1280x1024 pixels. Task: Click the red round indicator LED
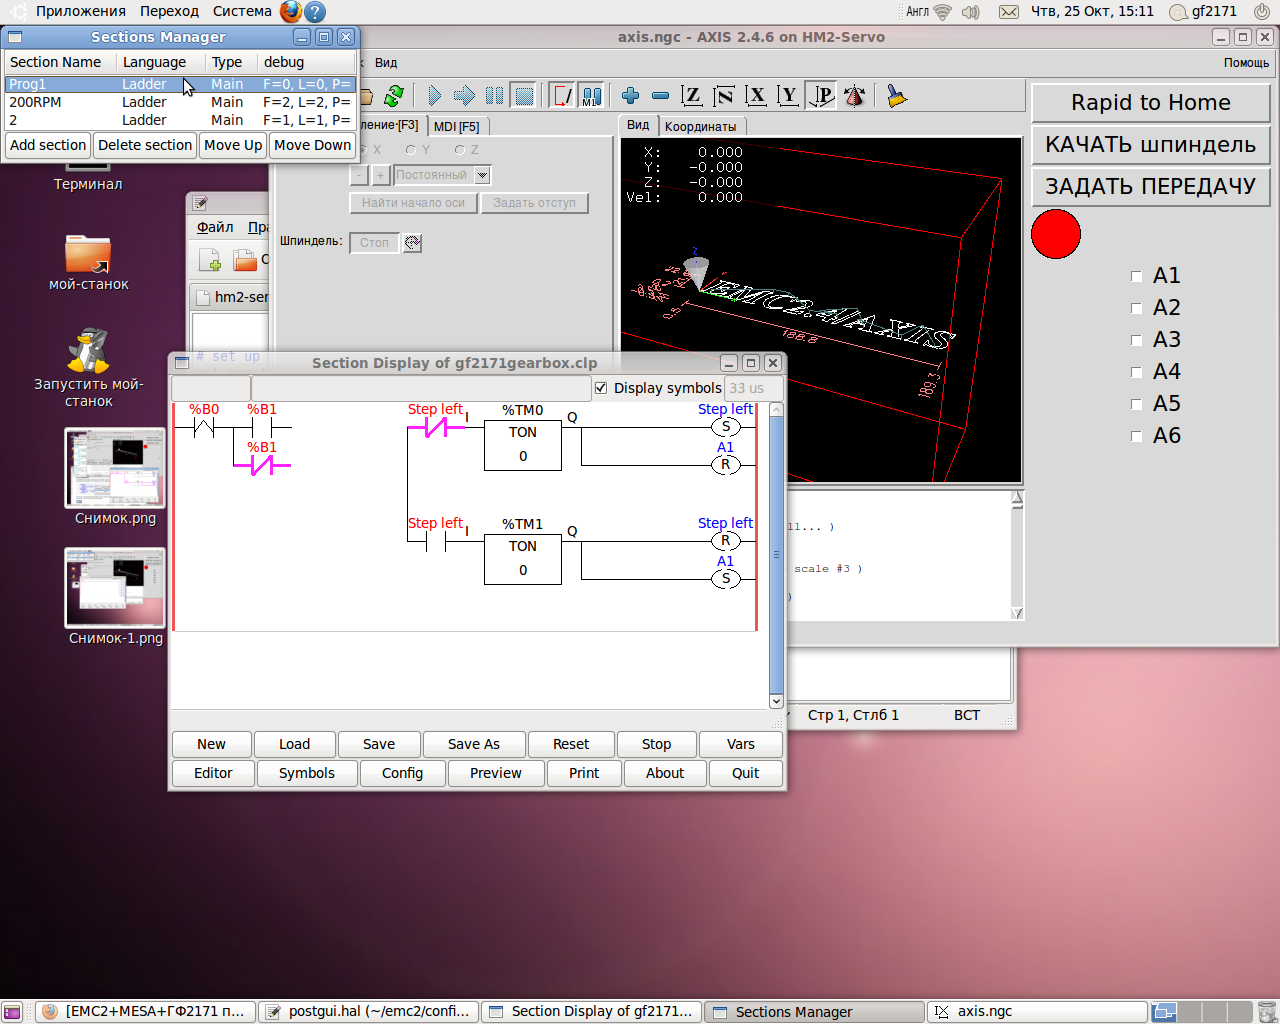[x=1056, y=234]
